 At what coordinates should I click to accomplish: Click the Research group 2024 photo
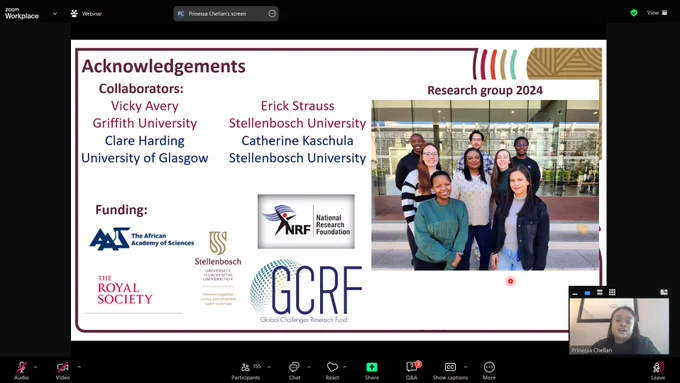[485, 185]
